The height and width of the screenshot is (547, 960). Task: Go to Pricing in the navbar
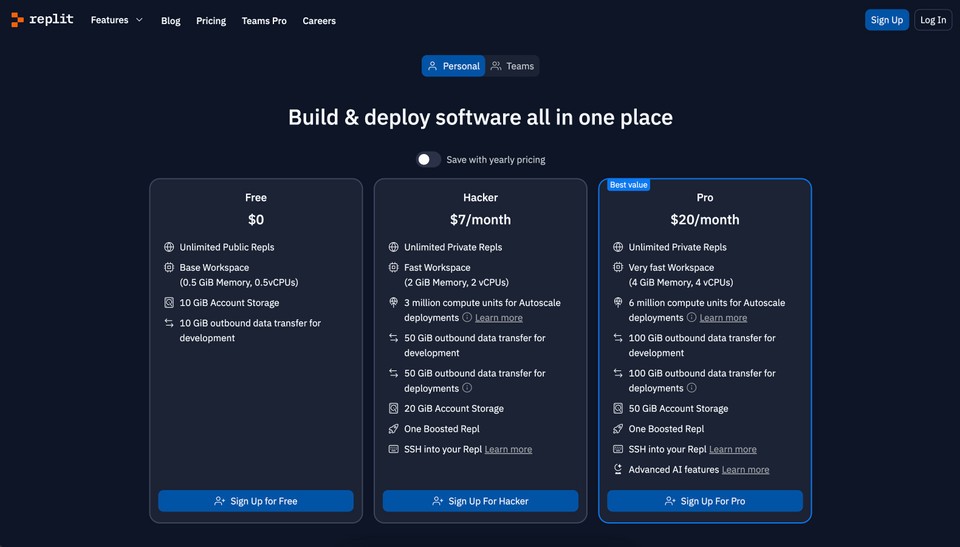(211, 21)
